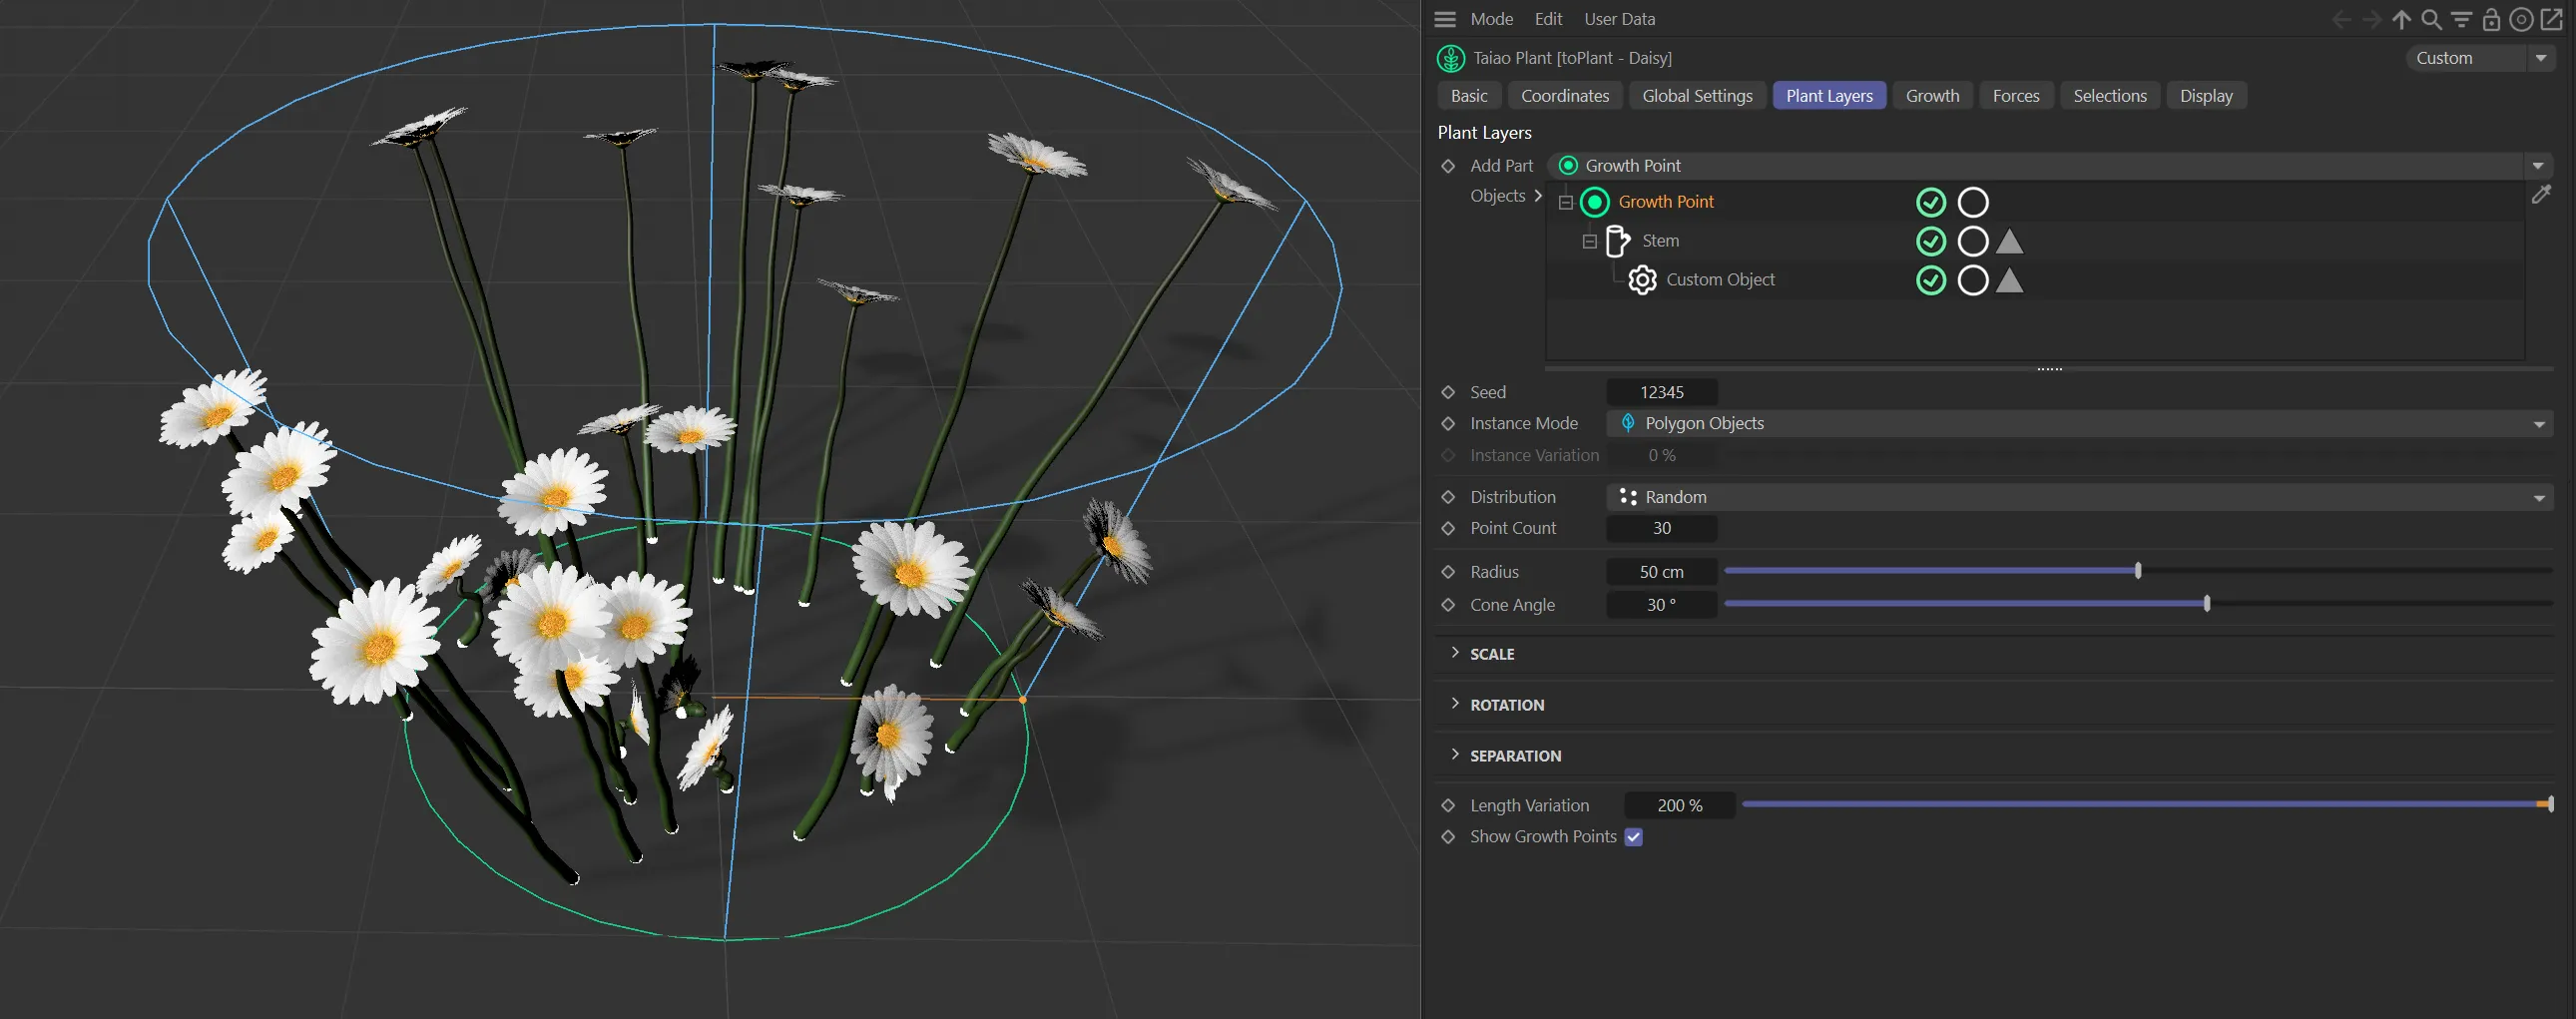The image size is (2576, 1019).
Task: Open the Attribute Manager hamburger menu
Action: (1444, 19)
